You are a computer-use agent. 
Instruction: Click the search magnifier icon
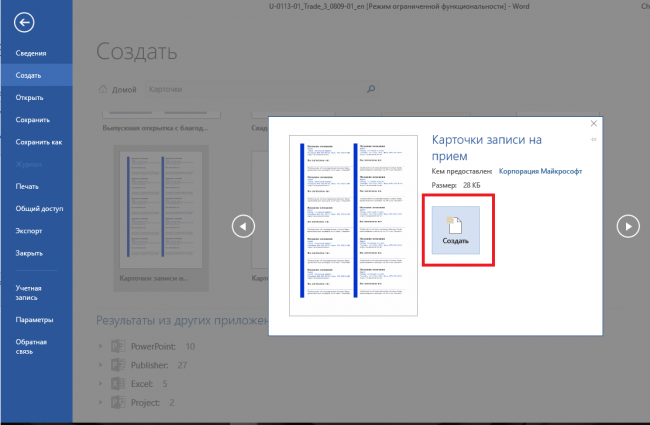pos(371,89)
